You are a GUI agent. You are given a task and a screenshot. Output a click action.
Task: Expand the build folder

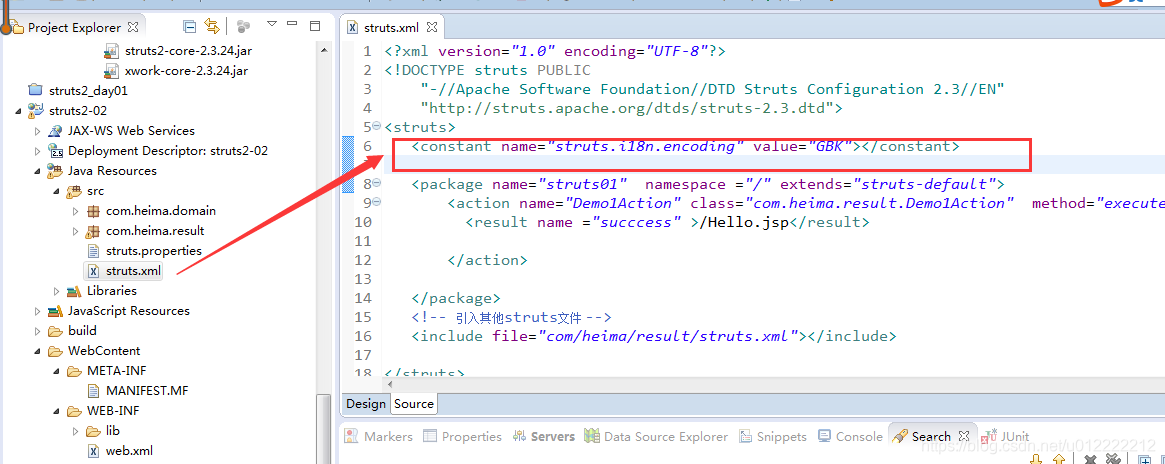pos(38,331)
